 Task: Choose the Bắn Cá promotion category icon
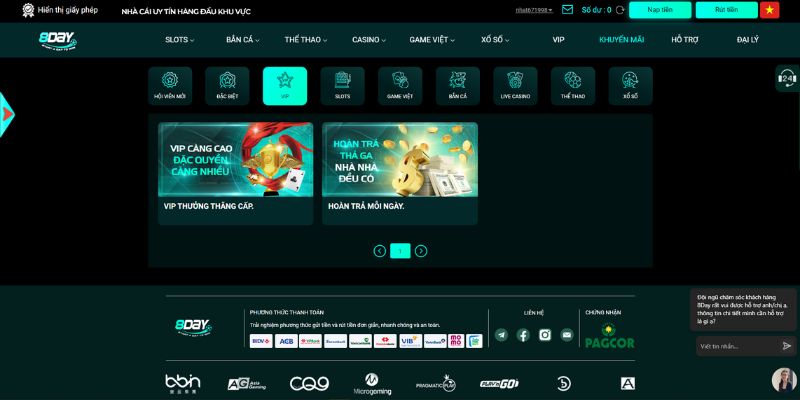(458, 86)
